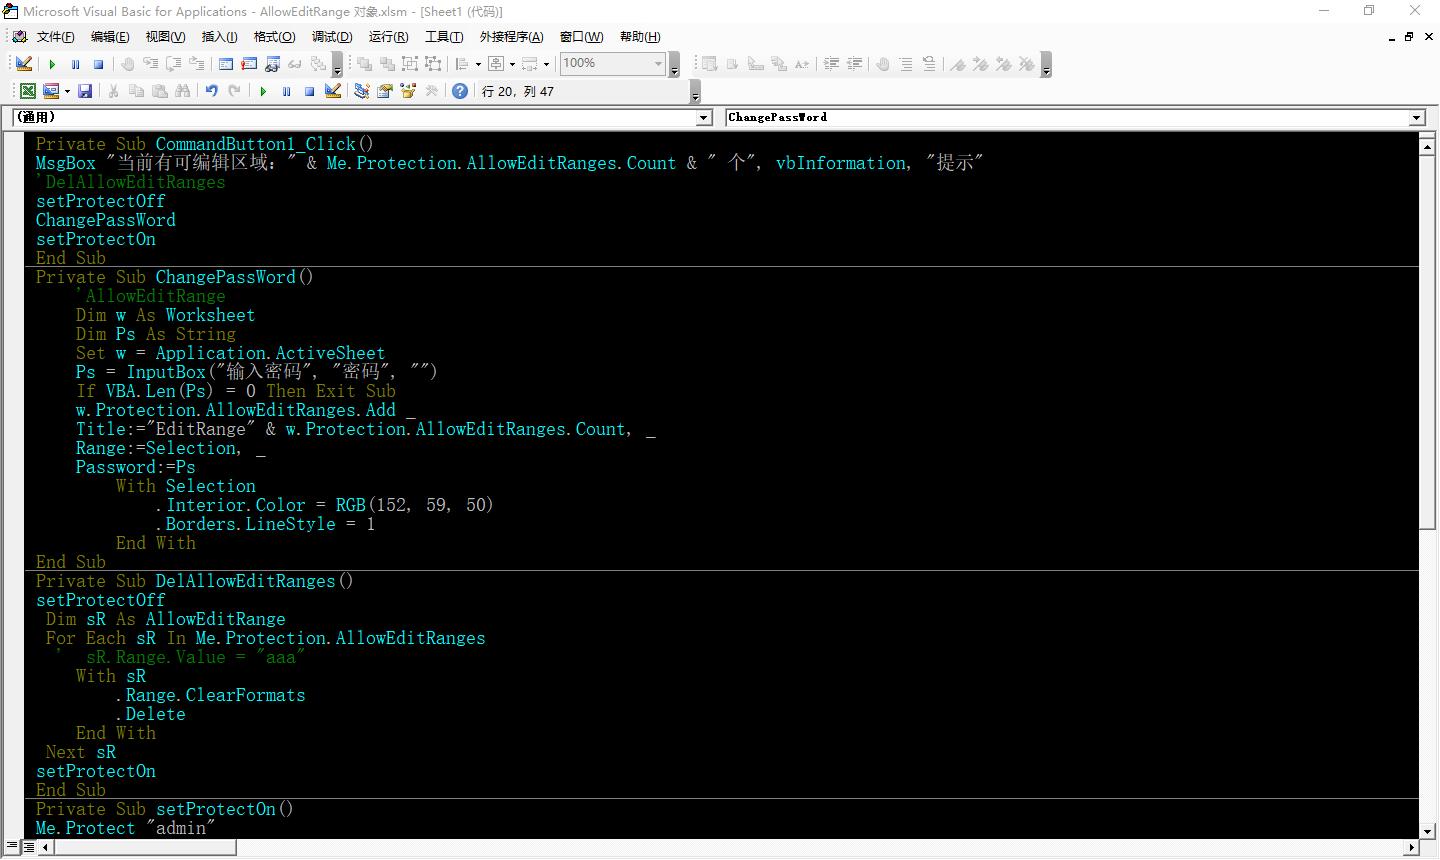Click the Reset stop button in standard toolbar
Image resolution: width=1440 pixels, height=860 pixels.
pyautogui.click(x=309, y=91)
